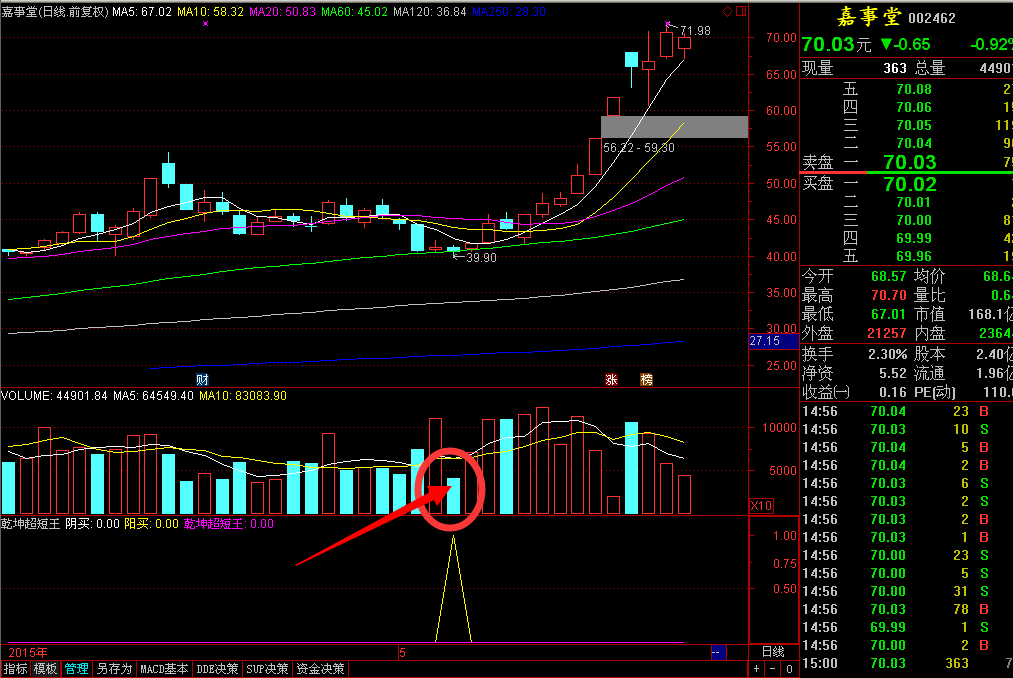This screenshot has height=678, width=1013.
Task: Click the 涨 marker below candlesticks
Action: tap(611, 379)
